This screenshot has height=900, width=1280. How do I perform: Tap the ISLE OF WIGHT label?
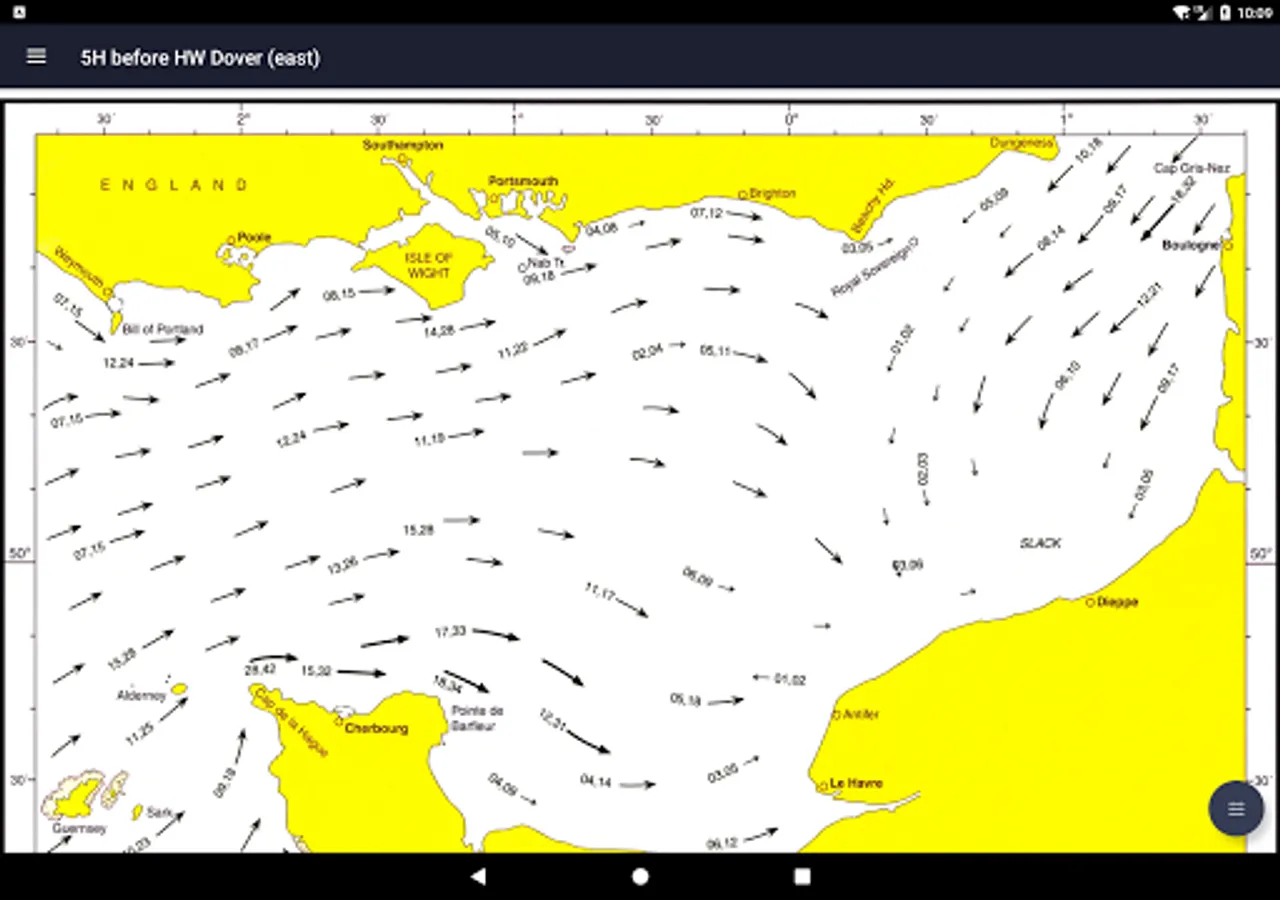429,265
